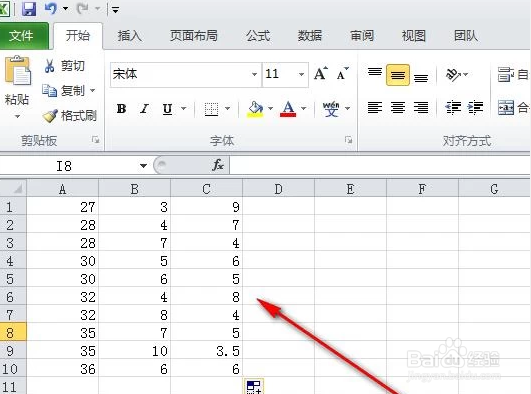531x394 pixels.
Task: Click the Redo arrow icon
Action: pyautogui.click(x=82, y=9)
